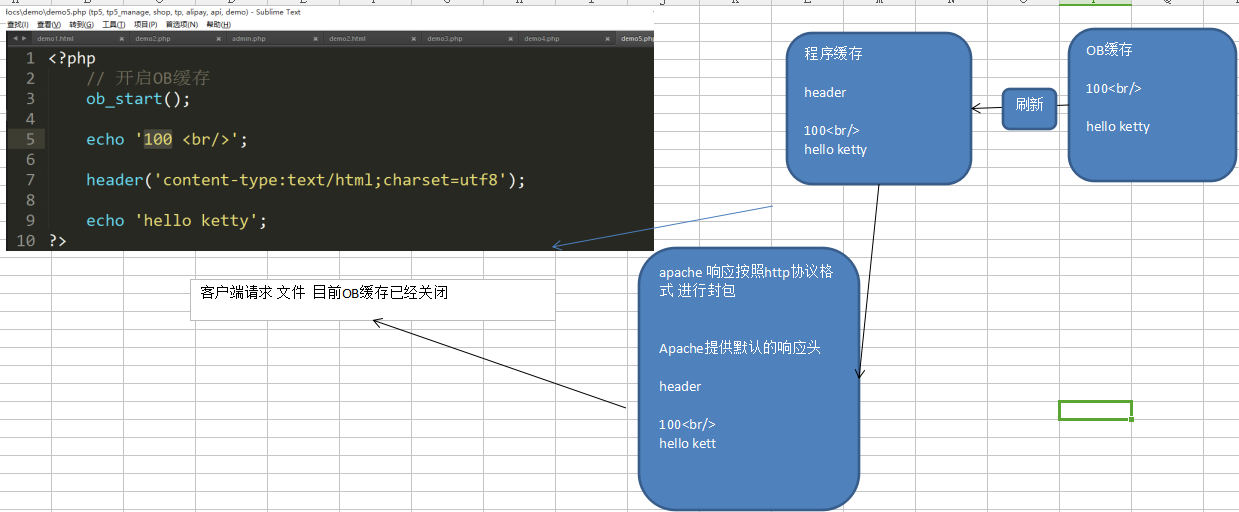
Task: Open the 帮助(H) menu
Action: pyautogui.click(x=217, y=24)
